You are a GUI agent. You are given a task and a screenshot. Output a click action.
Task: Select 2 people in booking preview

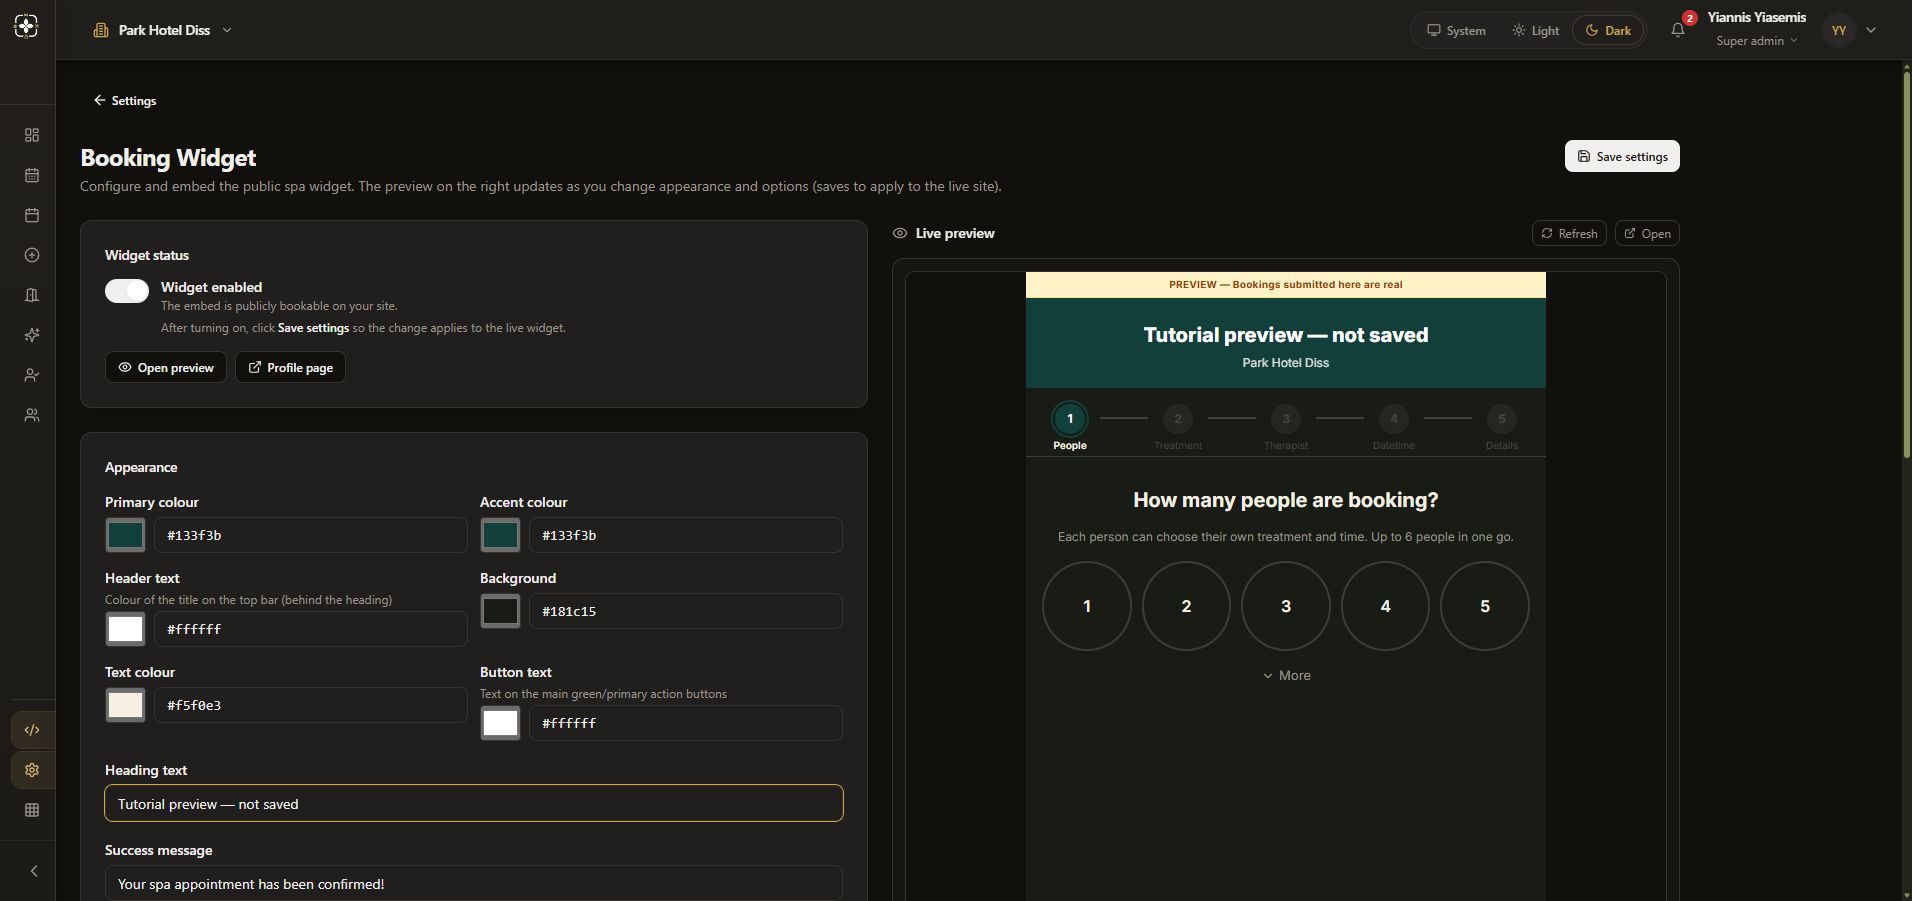point(1186,606)
